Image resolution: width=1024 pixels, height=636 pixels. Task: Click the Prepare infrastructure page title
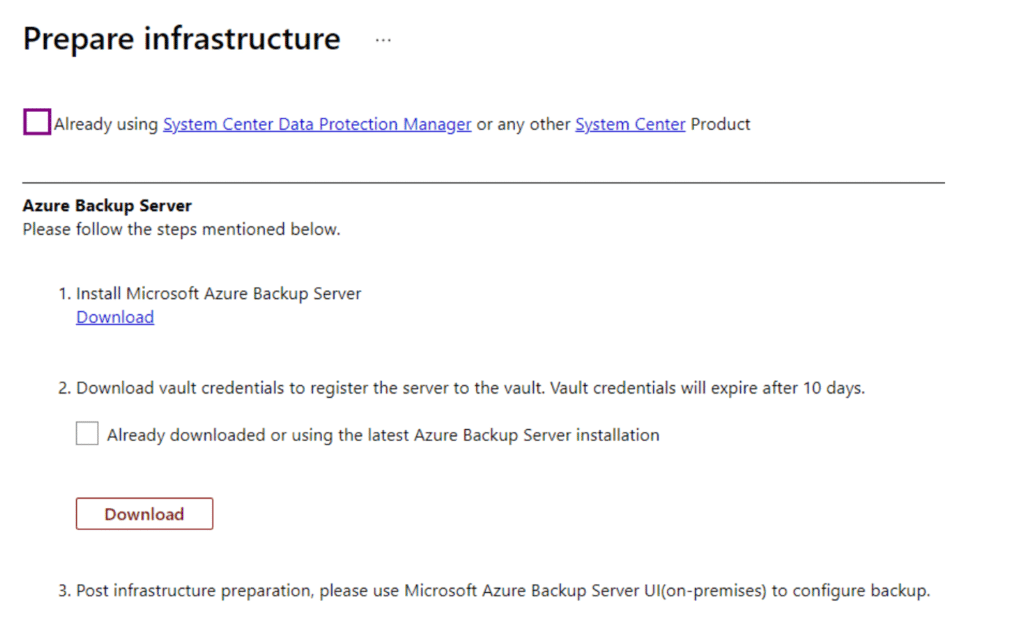tap(182, 39)
